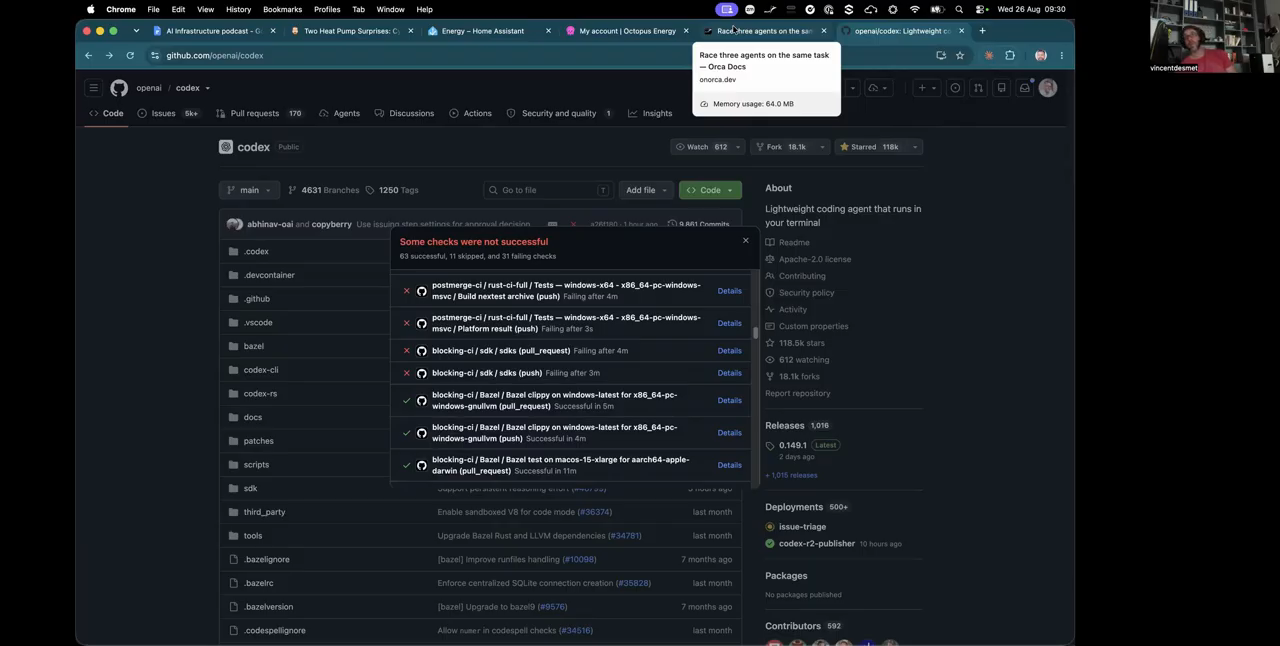Viewport: 1280px width, 646px height.
Task: Open the Chrome Bookmarks menu
Action: click(x=282, y=9)
